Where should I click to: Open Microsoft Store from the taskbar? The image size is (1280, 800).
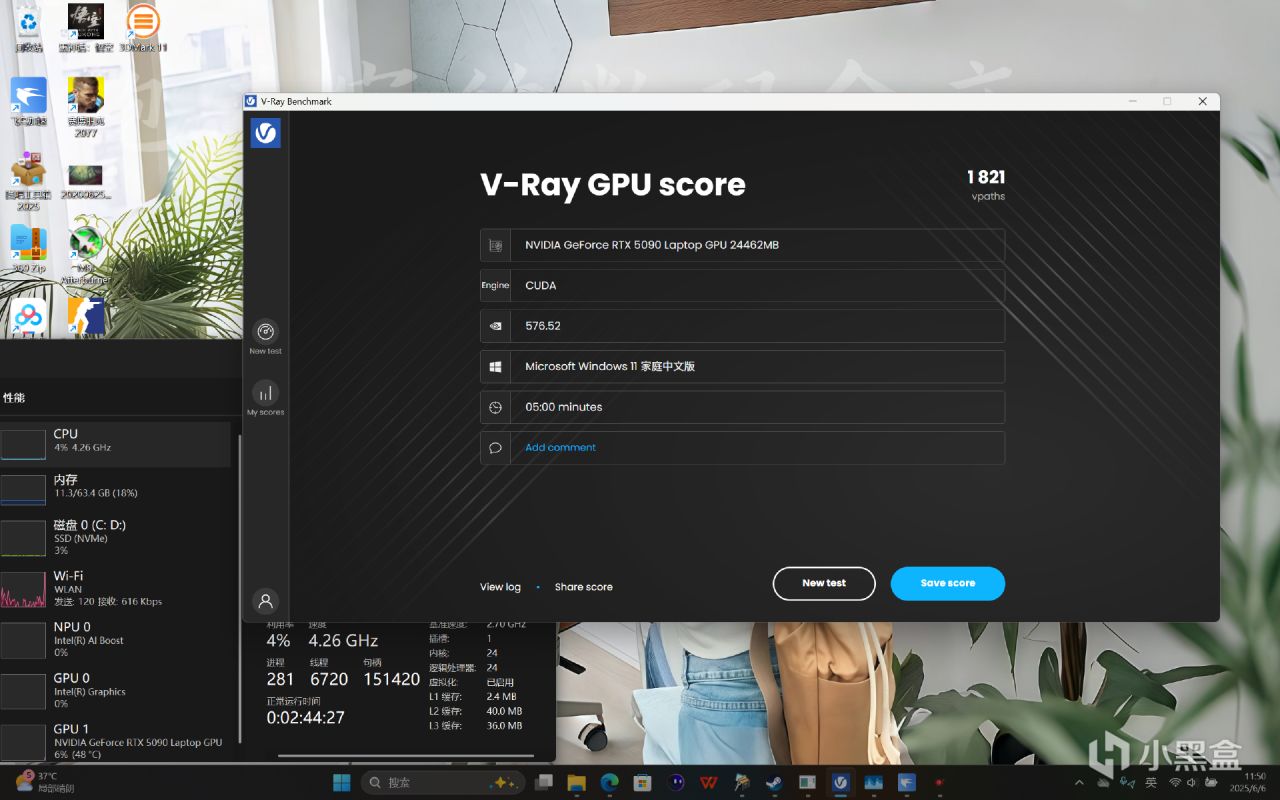[x=642, y=782]
